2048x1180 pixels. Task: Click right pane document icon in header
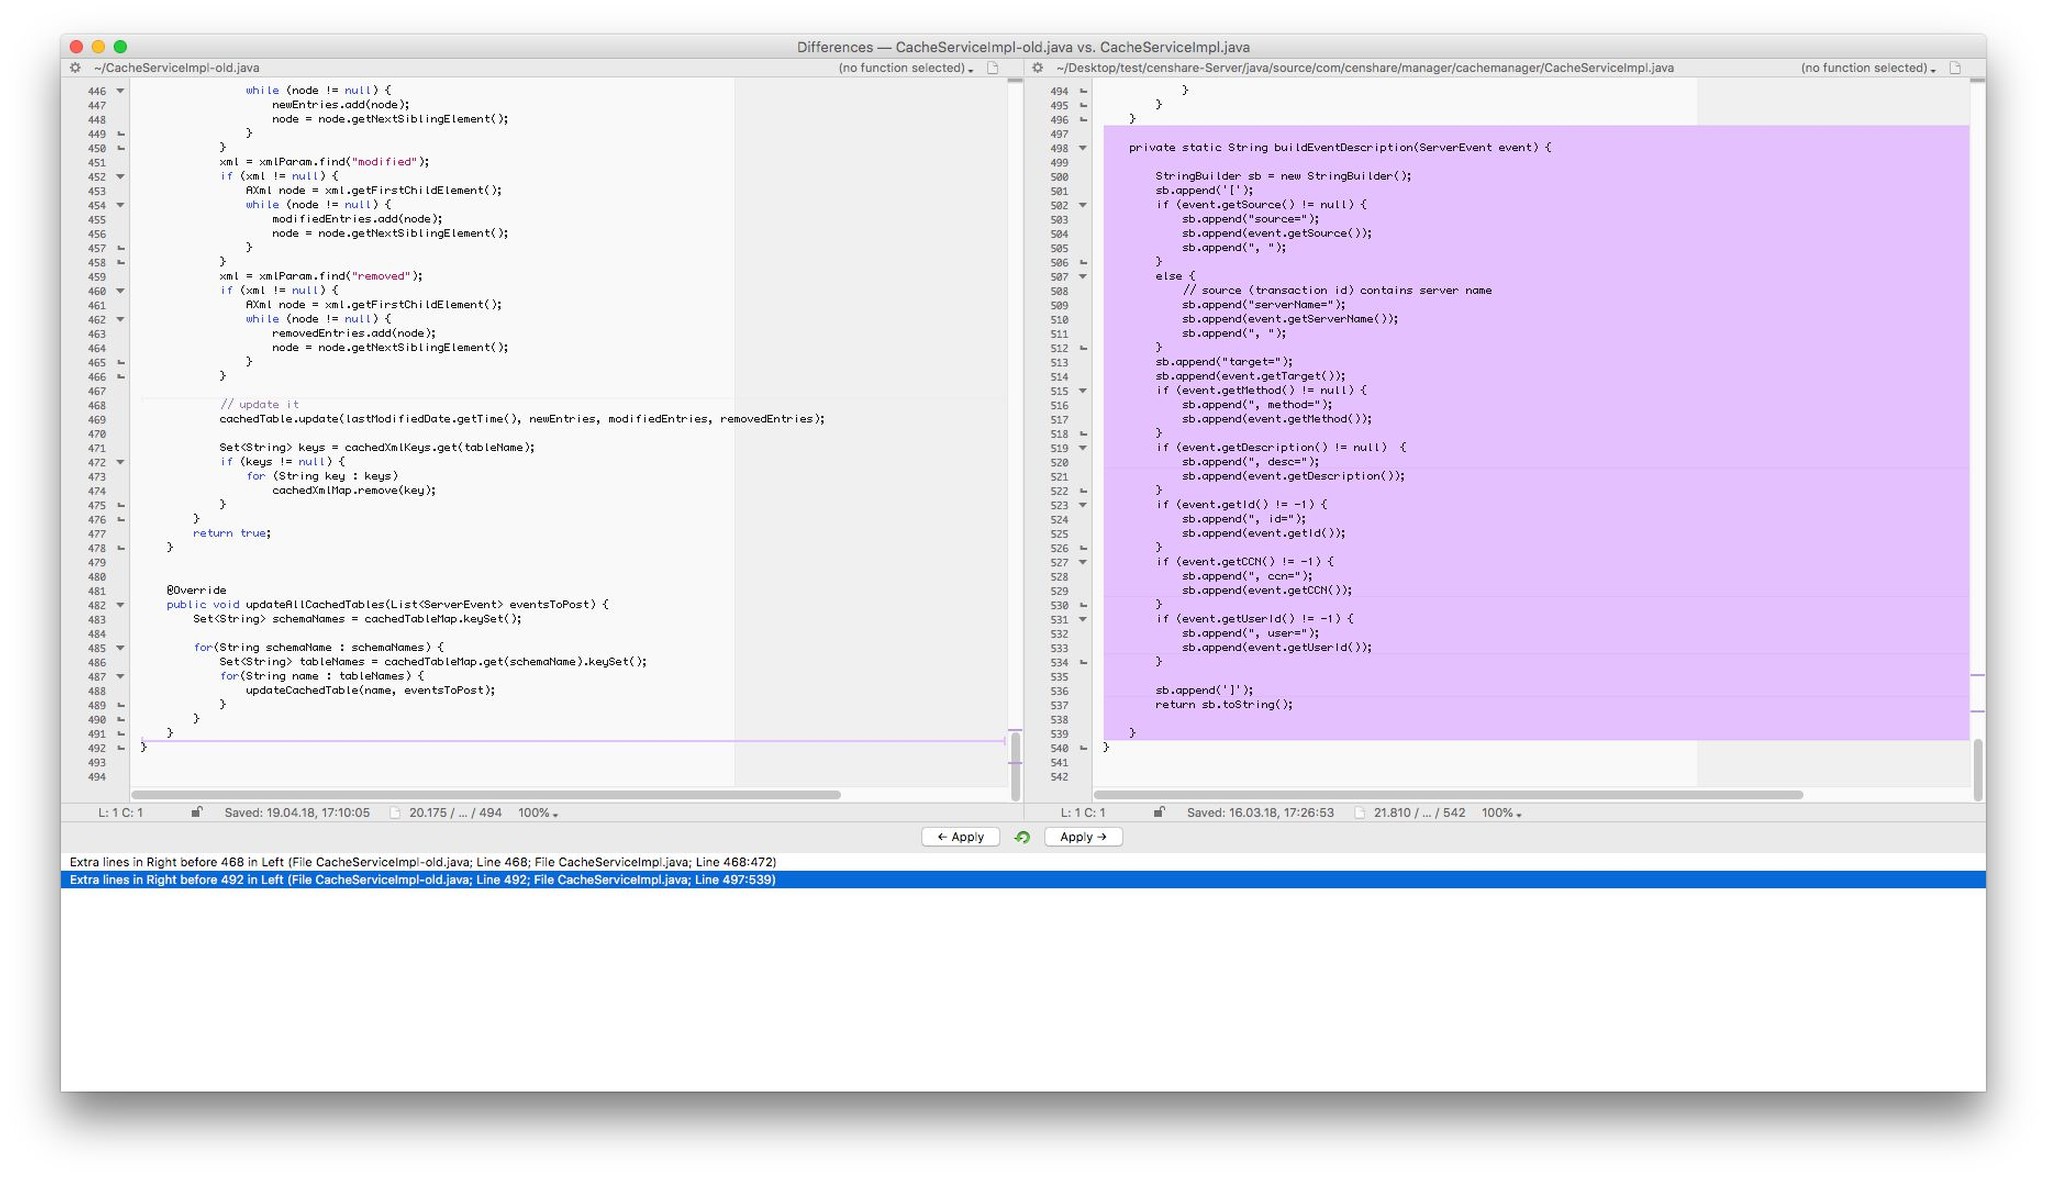click(x=1956, y=68)
